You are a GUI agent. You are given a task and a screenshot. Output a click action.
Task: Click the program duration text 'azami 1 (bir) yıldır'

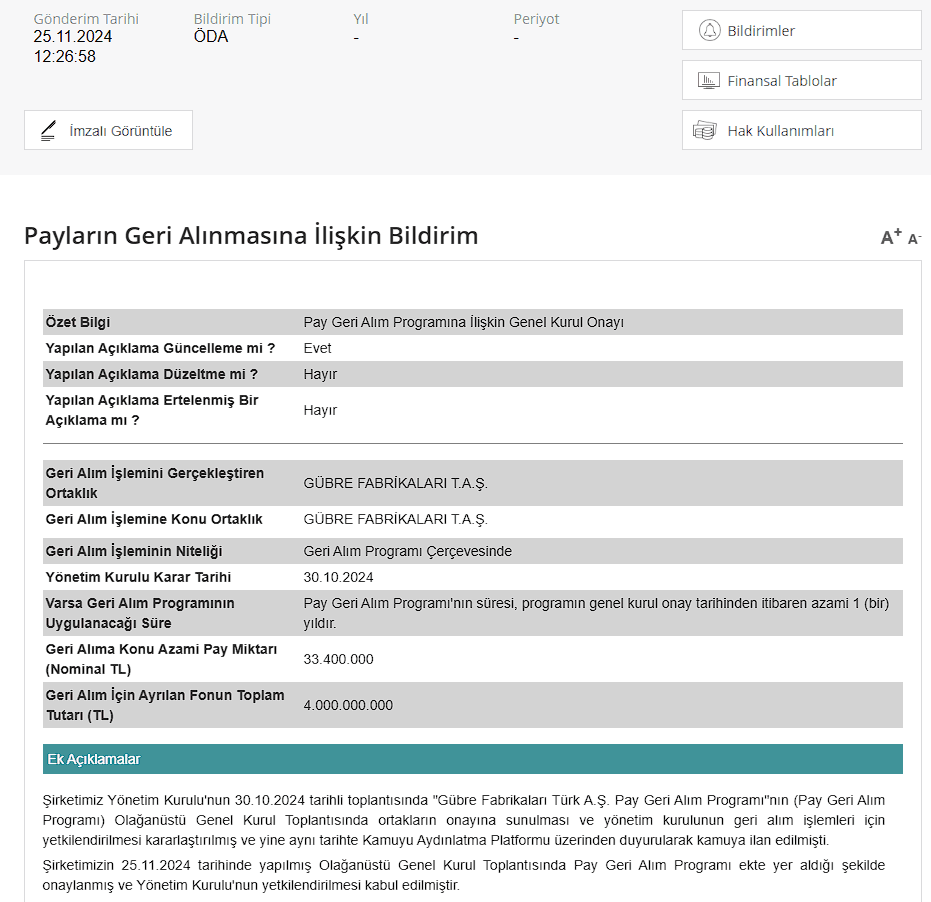pyautogui.click(x=596, y=613)
